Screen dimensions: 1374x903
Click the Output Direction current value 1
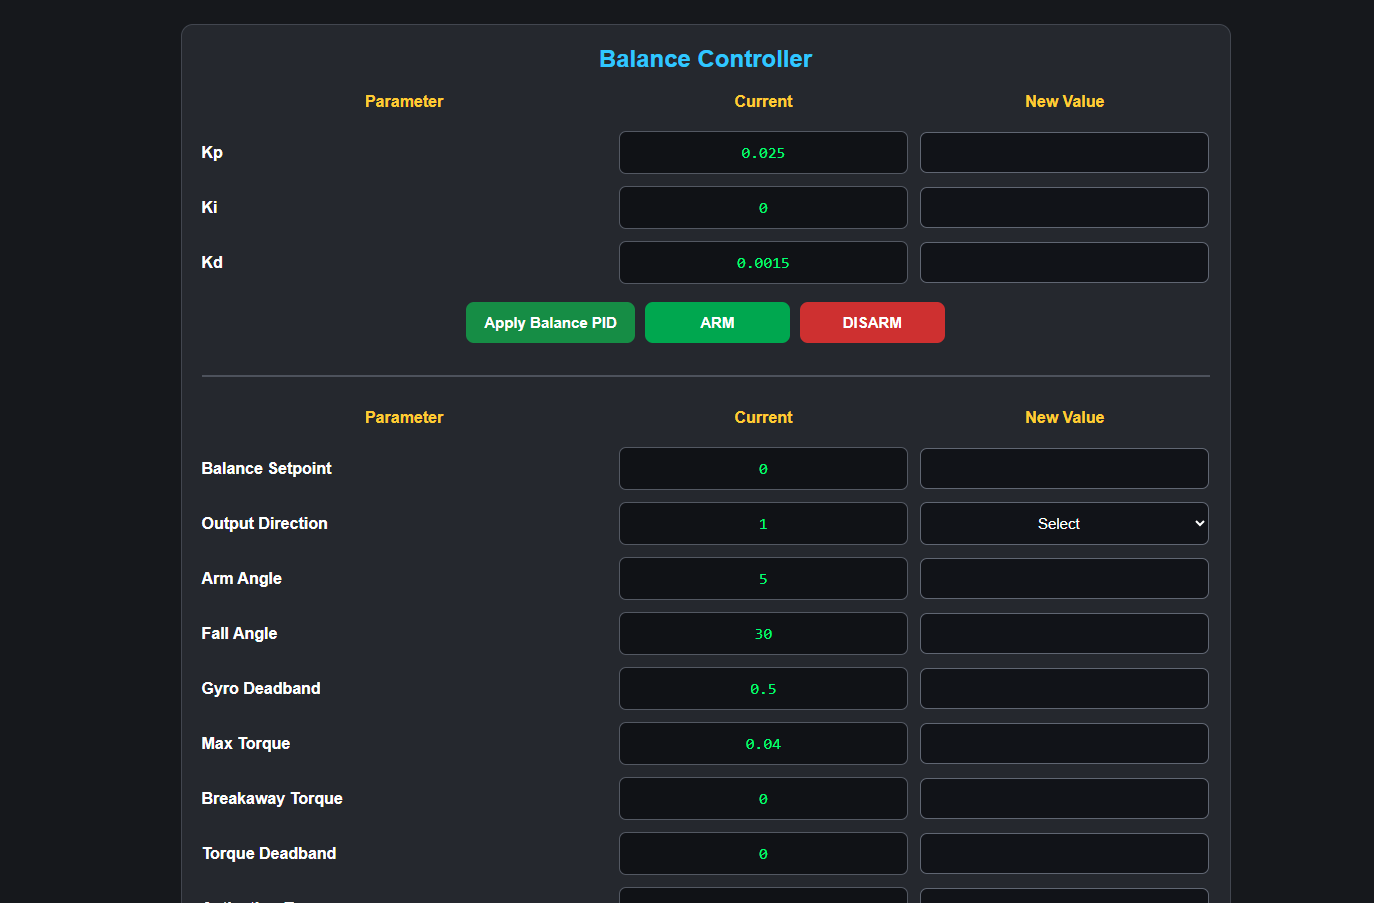point(763,524)
